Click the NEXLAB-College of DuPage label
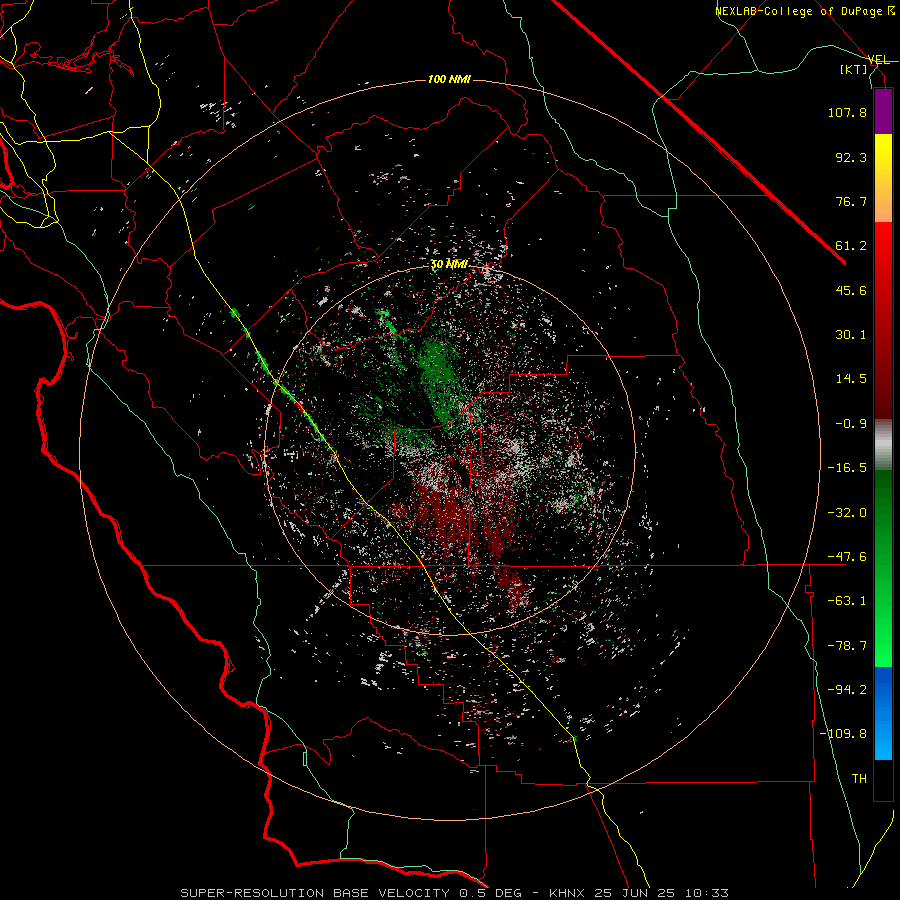The width and height of the screenshot is (900, 900). 805,11
